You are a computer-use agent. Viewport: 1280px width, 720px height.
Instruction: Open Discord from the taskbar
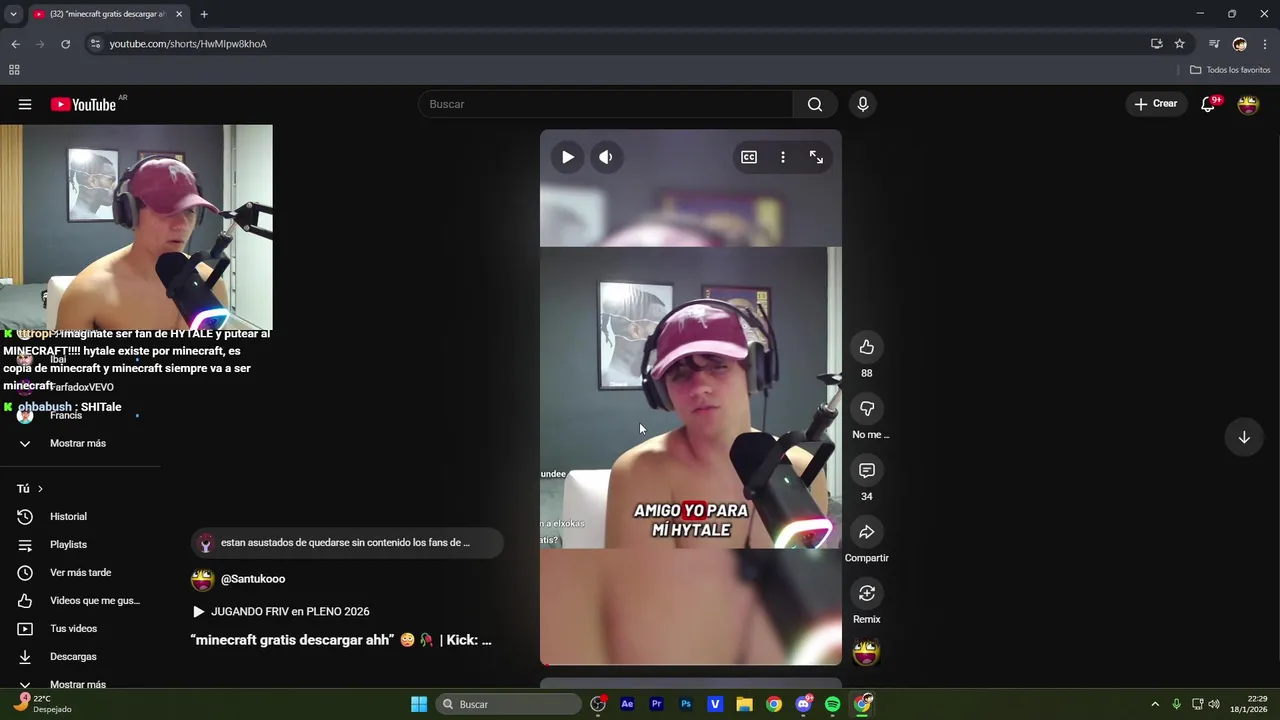(x=803, y=704)
